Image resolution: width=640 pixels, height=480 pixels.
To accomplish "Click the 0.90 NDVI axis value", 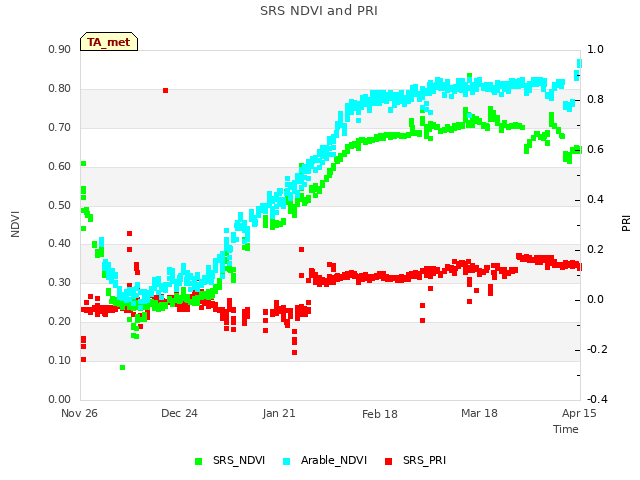I will 60,50.
